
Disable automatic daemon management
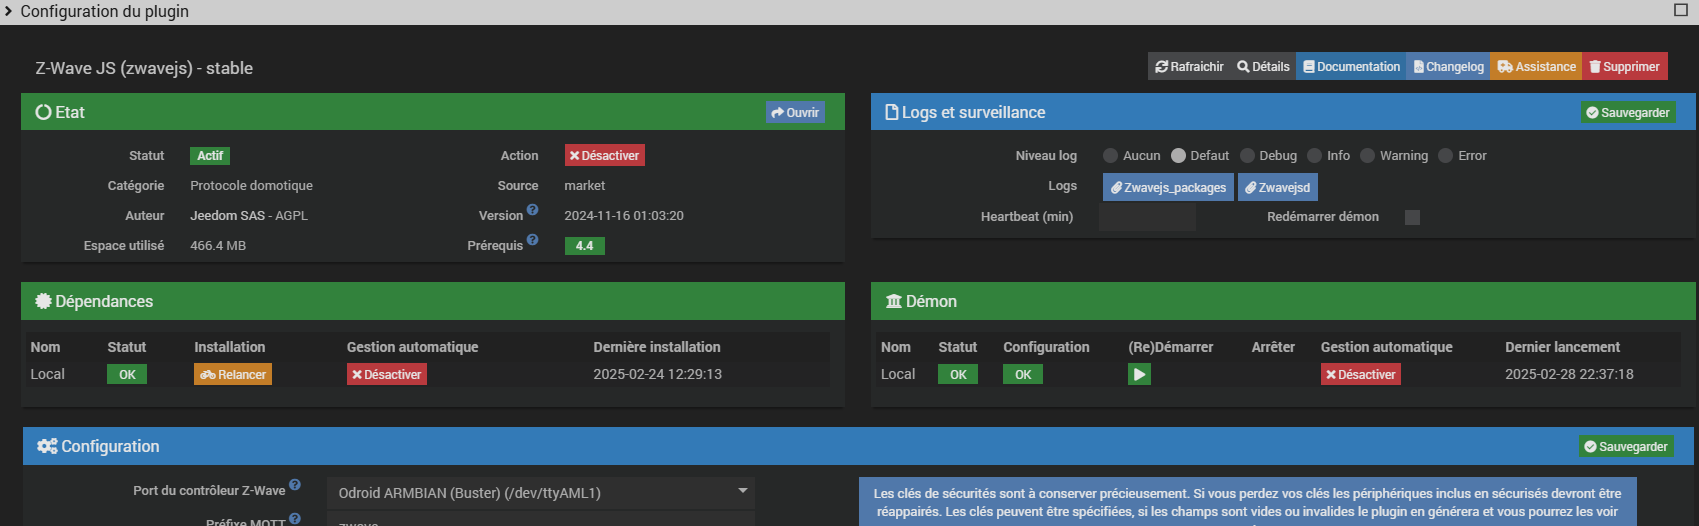click(x=1361, y=375)
